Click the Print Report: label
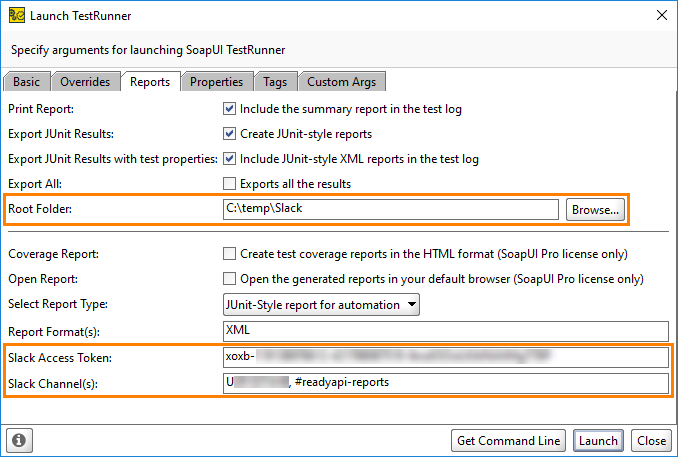Screen dimensions: 678x457 tap(41, 109)
